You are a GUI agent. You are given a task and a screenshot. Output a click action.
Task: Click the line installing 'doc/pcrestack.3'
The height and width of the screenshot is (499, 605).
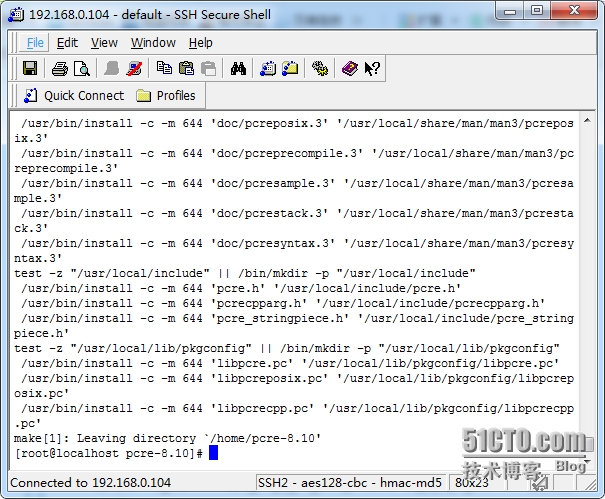[x=294, y=221]
